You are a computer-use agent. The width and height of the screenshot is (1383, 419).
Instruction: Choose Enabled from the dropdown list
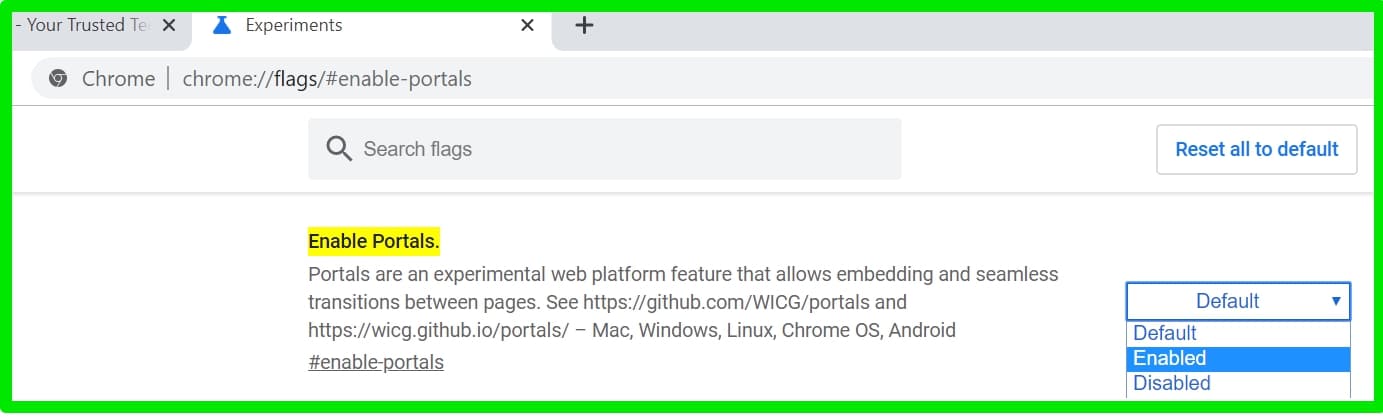pos(1238,358)
